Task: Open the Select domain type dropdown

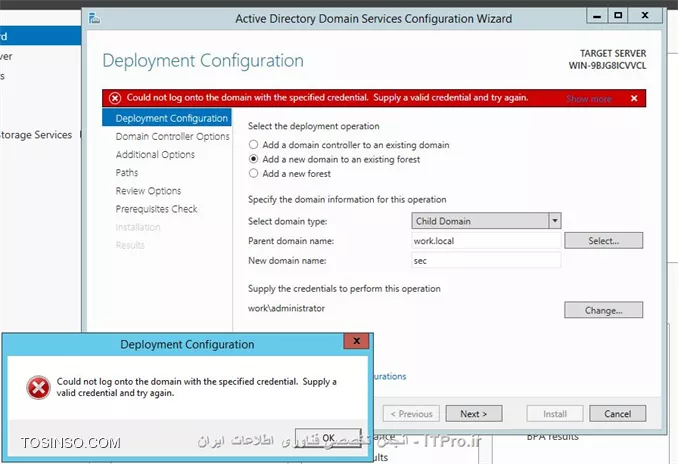Action: click(x=486, y=221)
